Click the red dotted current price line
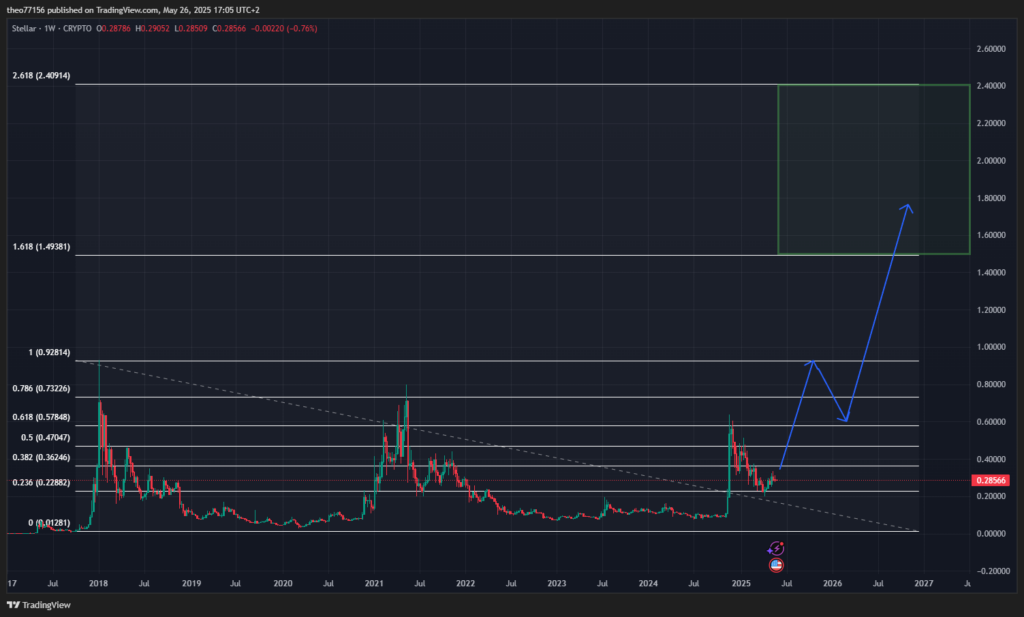The image size is (1024, 617). pos(600,479)
